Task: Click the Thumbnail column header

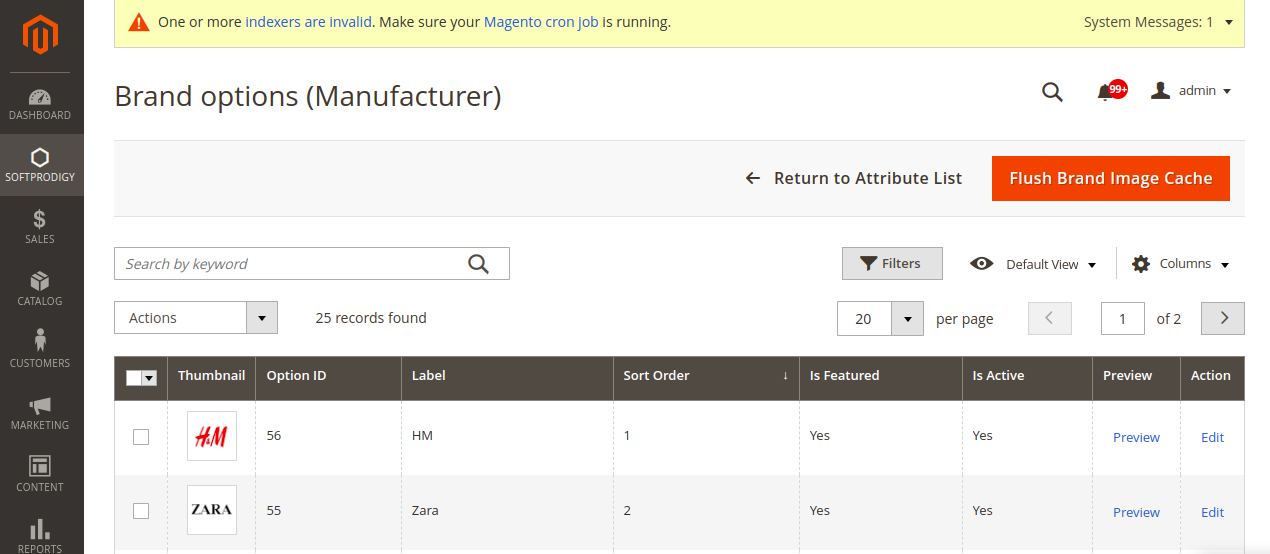Action: (211, 376)
